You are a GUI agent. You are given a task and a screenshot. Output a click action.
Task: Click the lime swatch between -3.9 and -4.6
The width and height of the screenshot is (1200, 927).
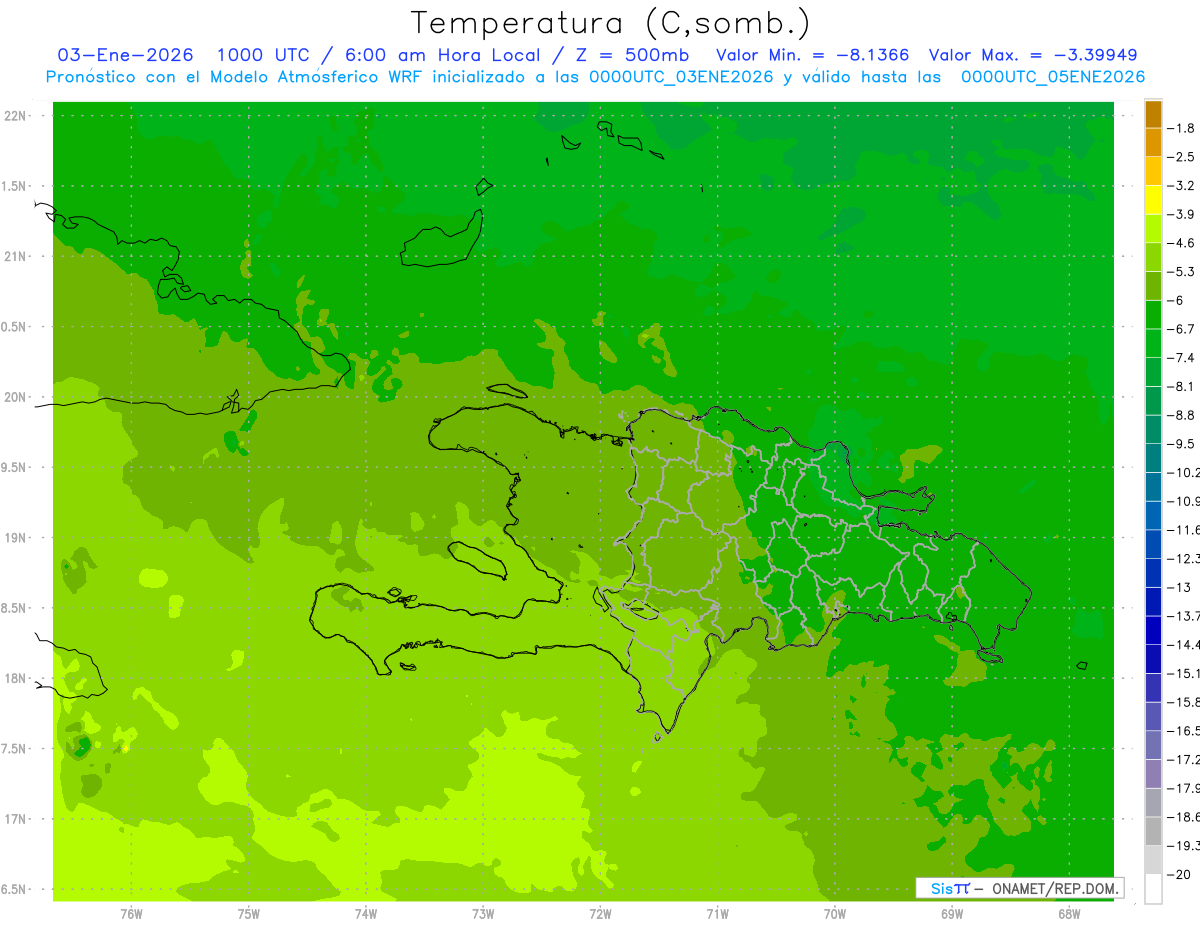click(x=1153, y=228)
